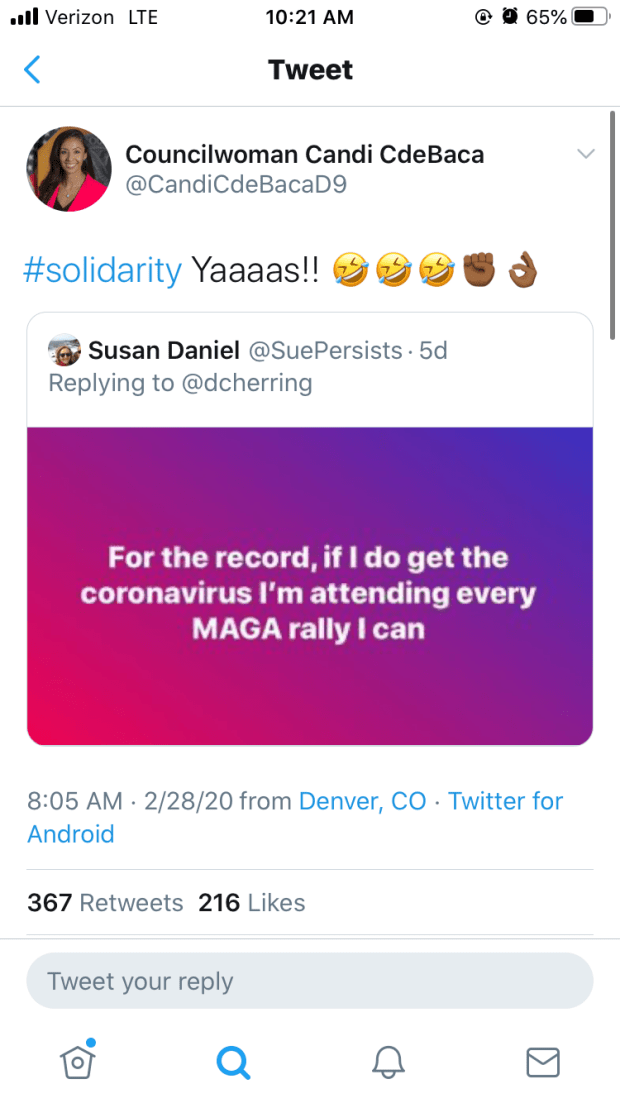620x1103 pixels.
Task: Open the Home tab icon
Action: tap(78, 1061)
